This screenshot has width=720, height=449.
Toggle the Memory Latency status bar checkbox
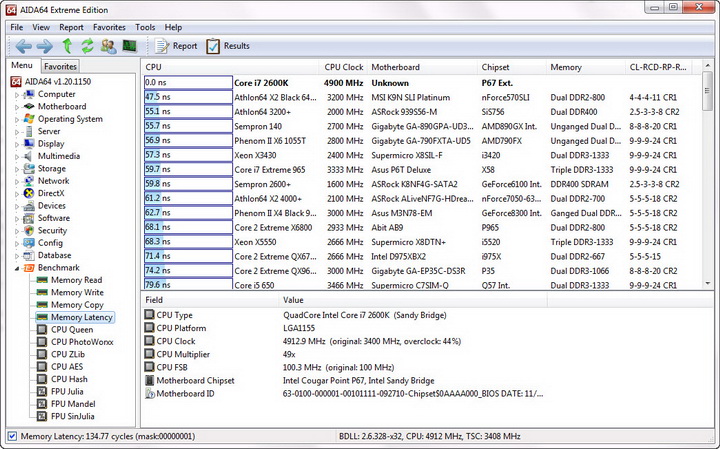[x=12, y=436]
